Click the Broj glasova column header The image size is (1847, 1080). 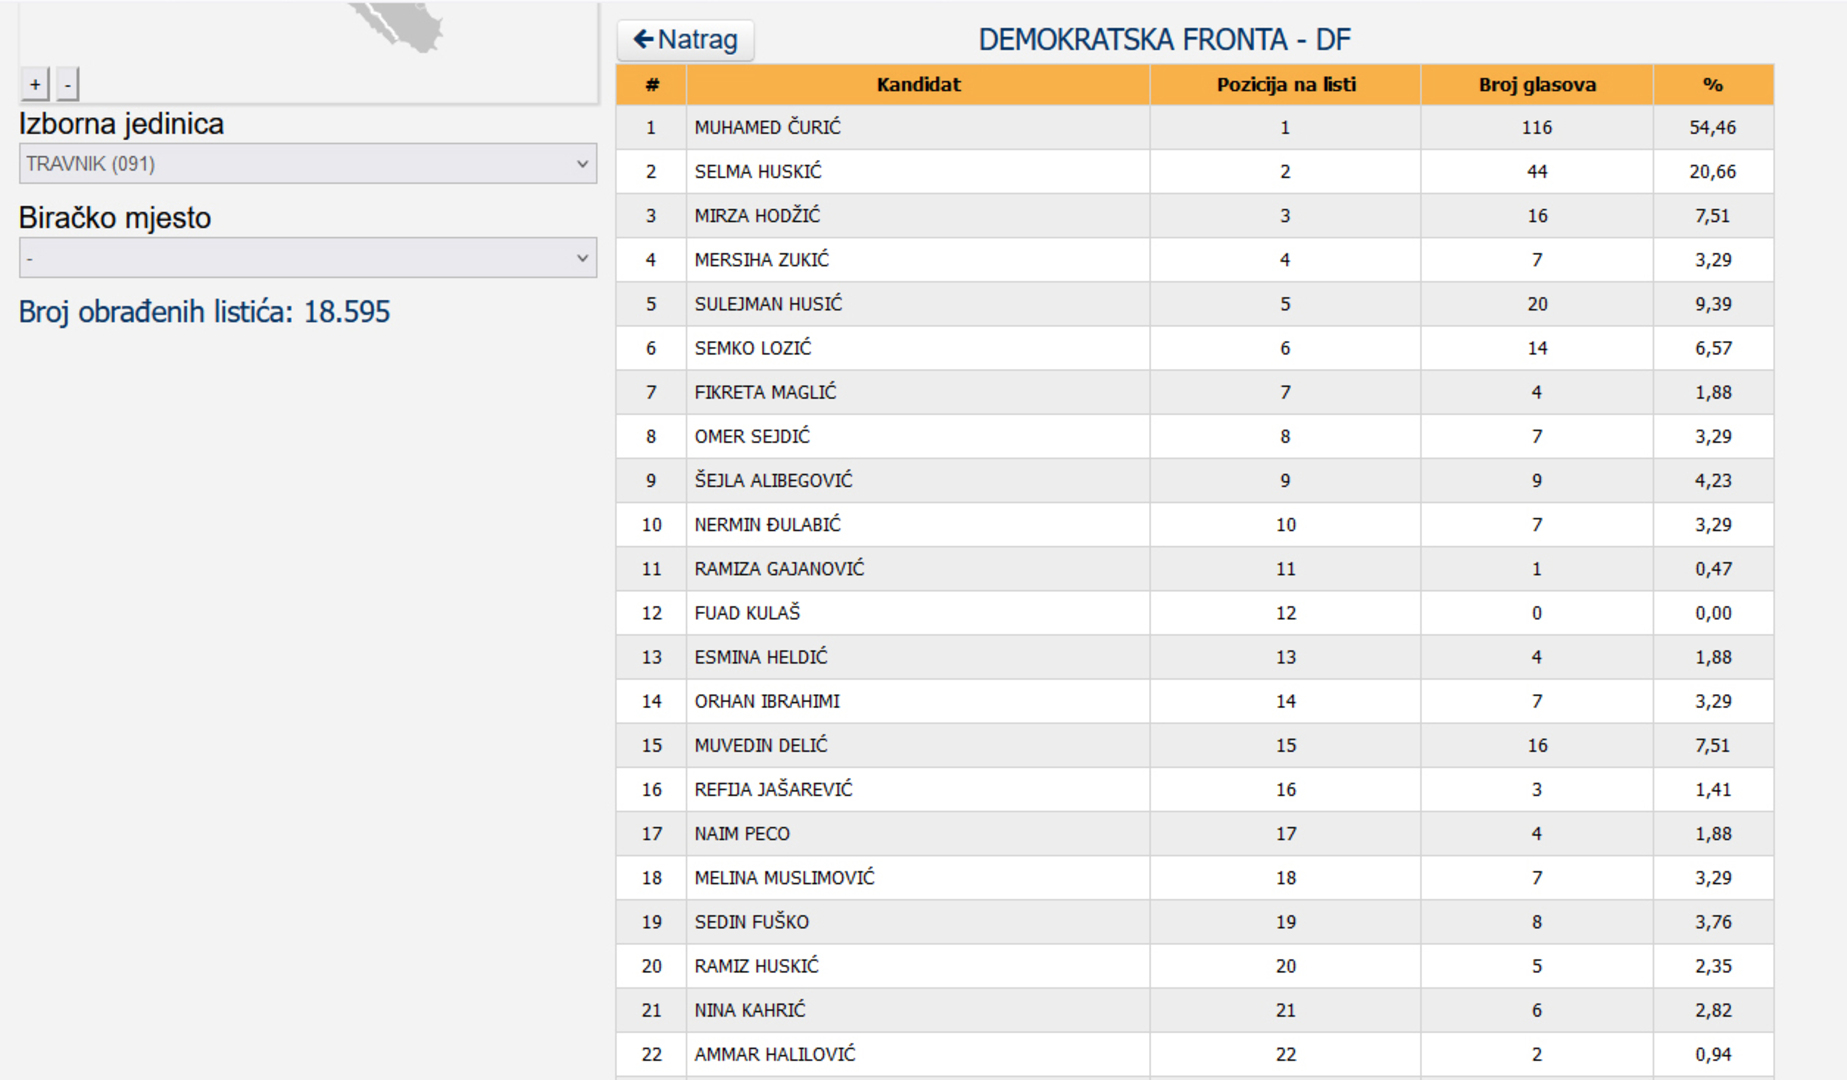(1536, 85)
